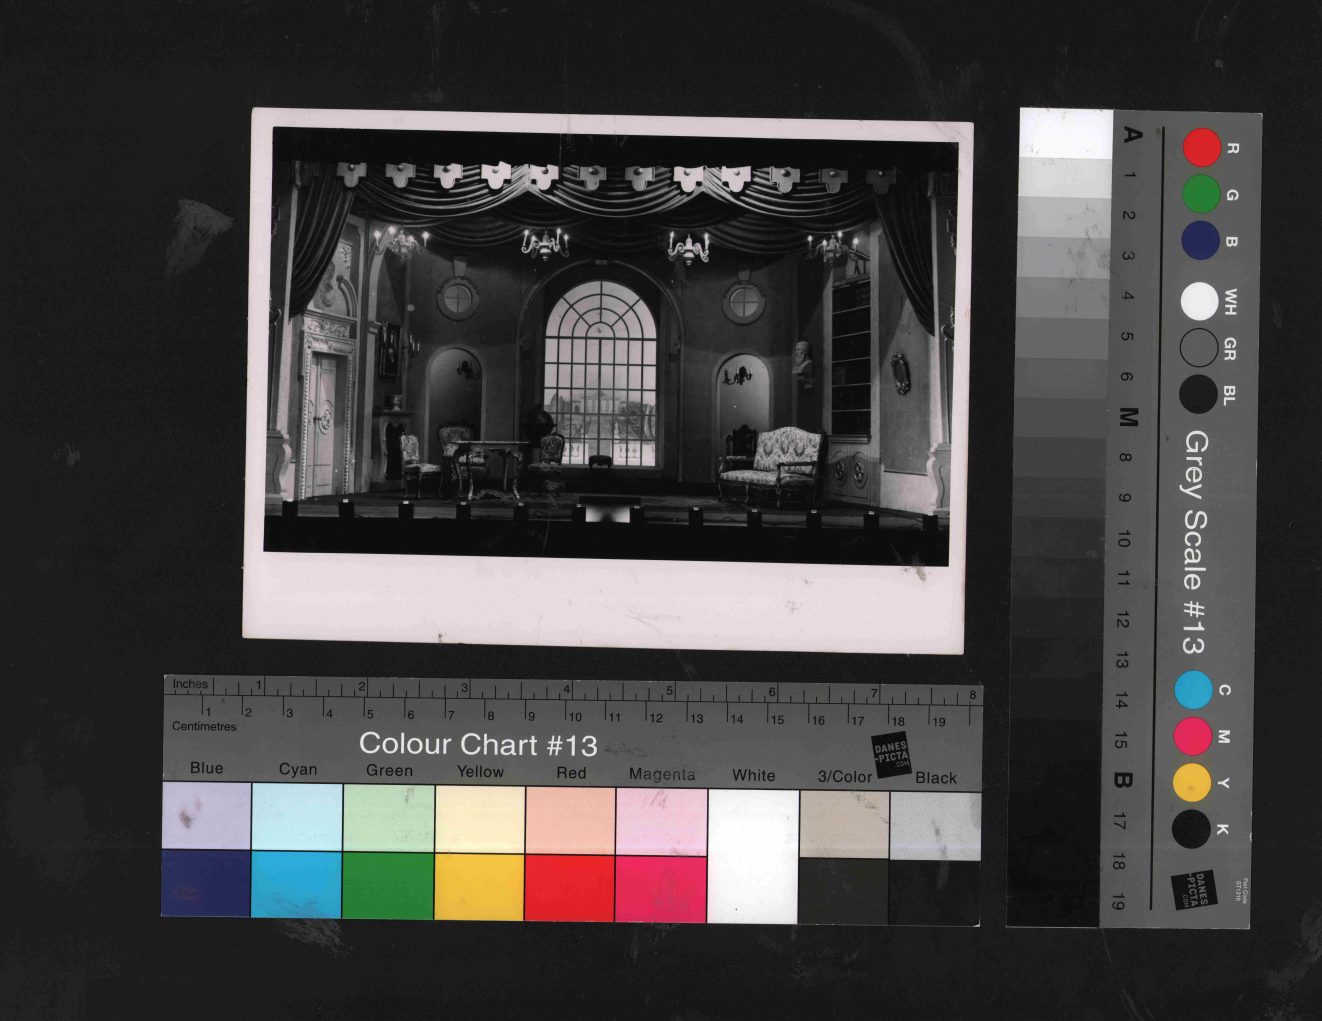Click the Danes-Picta logo on the Colour Chart
The image size is (1322, 1021).
click(x=891, y=756)
